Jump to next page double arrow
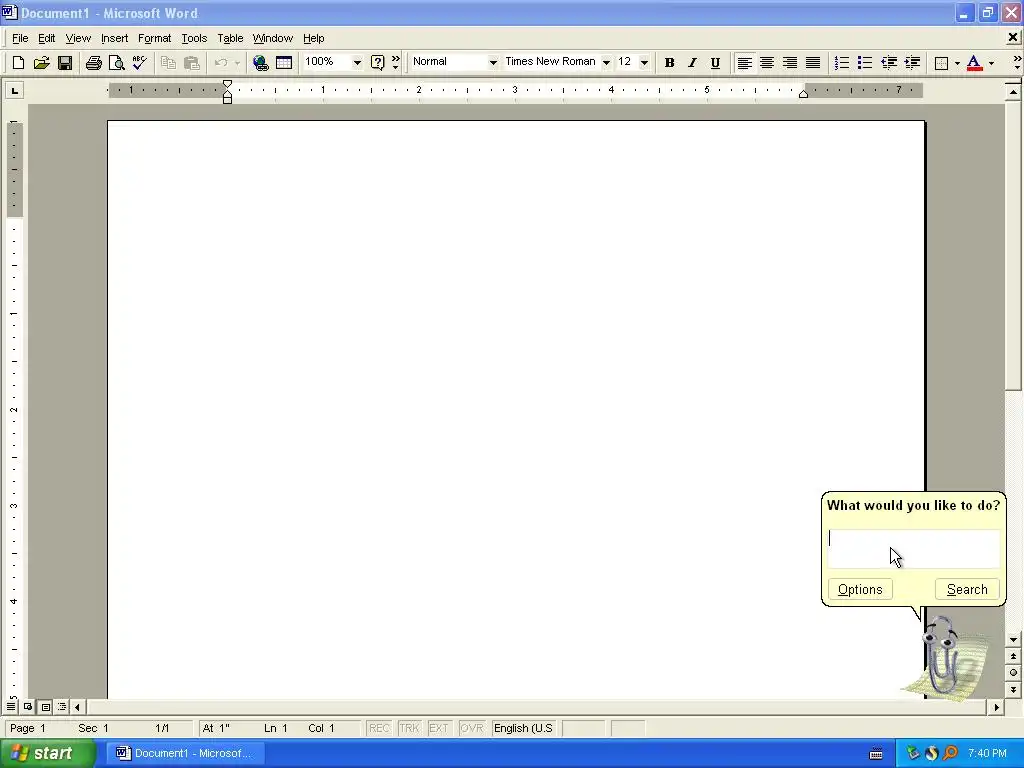 coord(1013,690)
